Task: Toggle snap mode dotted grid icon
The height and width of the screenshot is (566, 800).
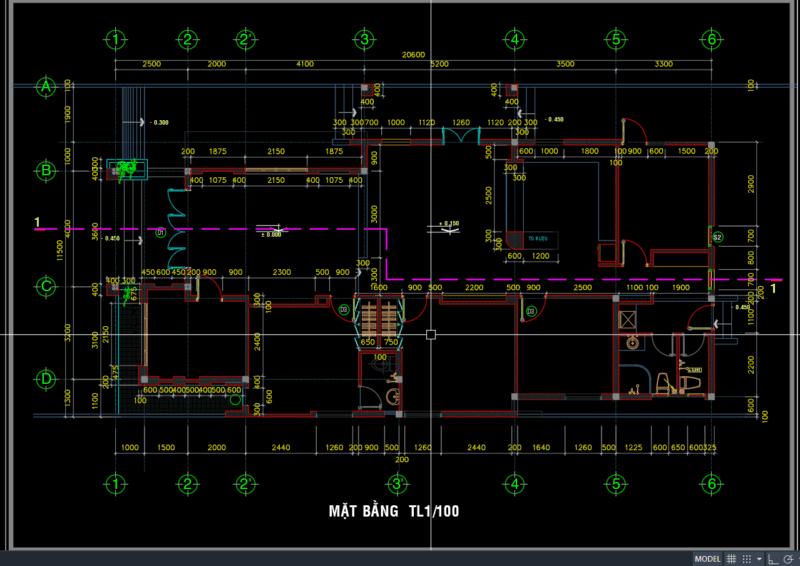Action: click(x=748, y=558)
